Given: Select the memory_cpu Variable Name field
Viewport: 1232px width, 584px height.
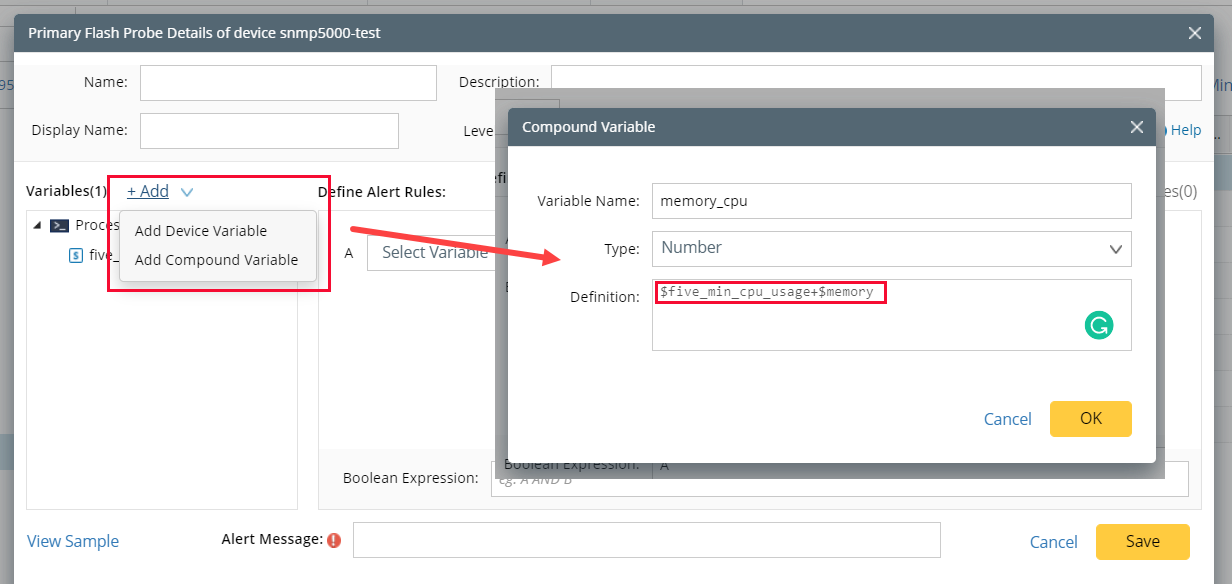Looking at the screenshot, I should click(890, 200).
